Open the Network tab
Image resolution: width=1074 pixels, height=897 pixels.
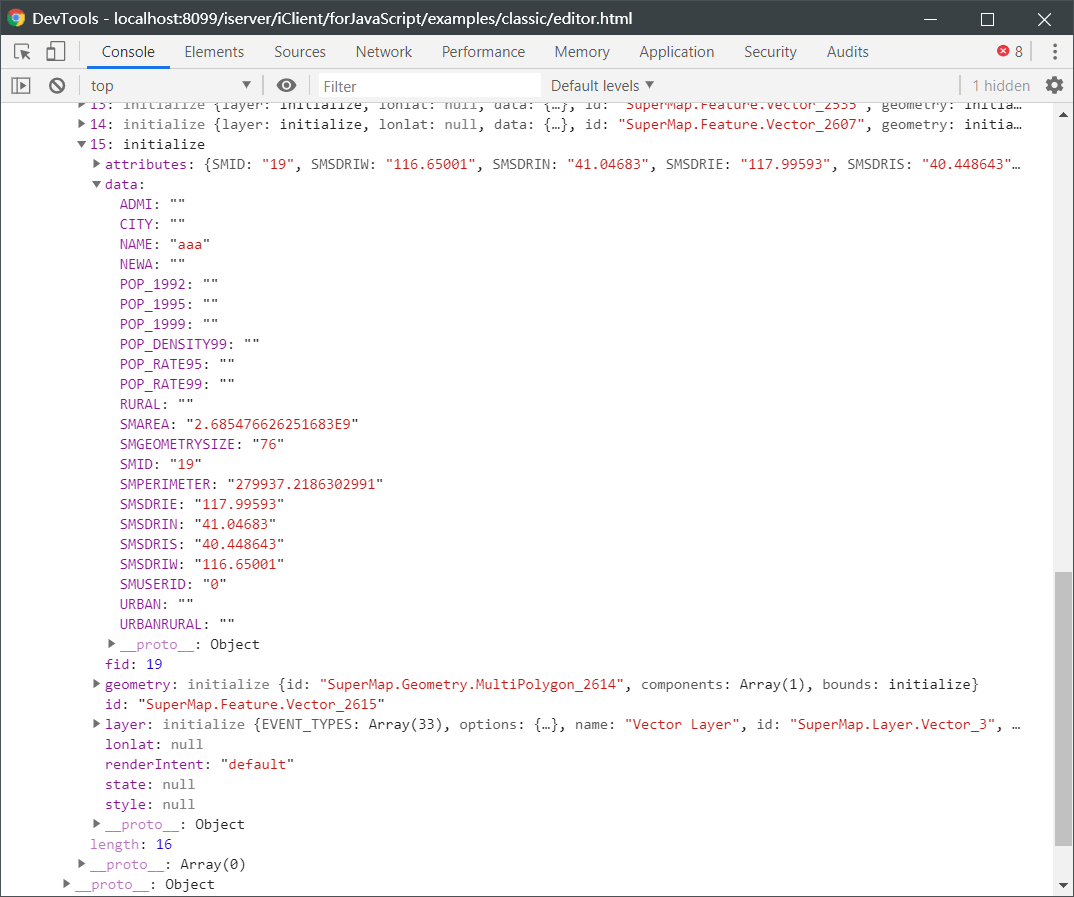pos(384,52)
